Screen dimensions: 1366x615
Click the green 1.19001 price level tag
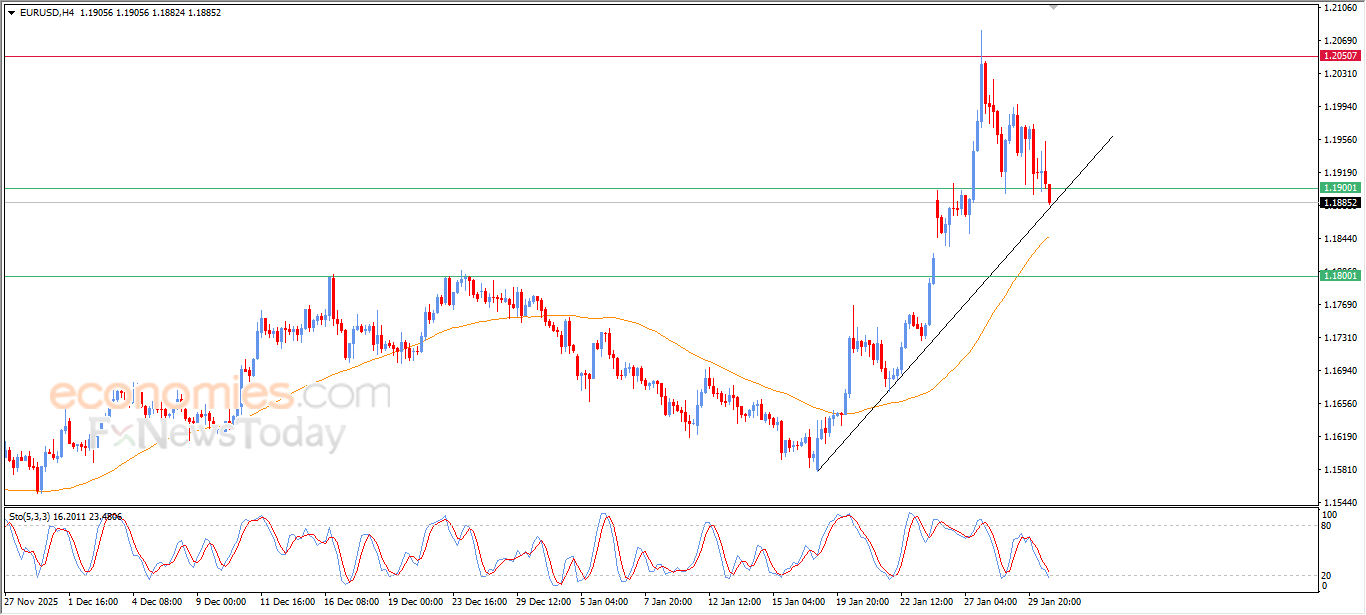[x=1339, y=188]
